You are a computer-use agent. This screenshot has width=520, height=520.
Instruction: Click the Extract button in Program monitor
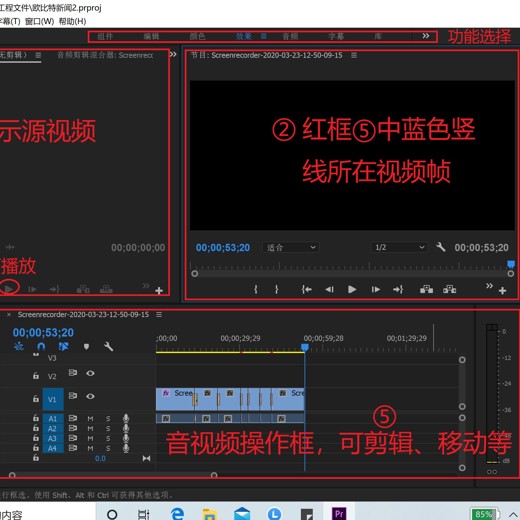point(450,289)
